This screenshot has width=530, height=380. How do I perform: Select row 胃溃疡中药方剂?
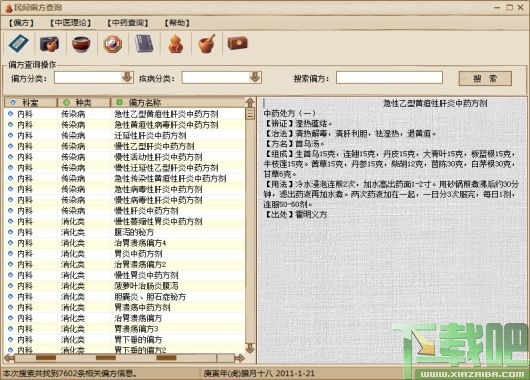[124, 308]
